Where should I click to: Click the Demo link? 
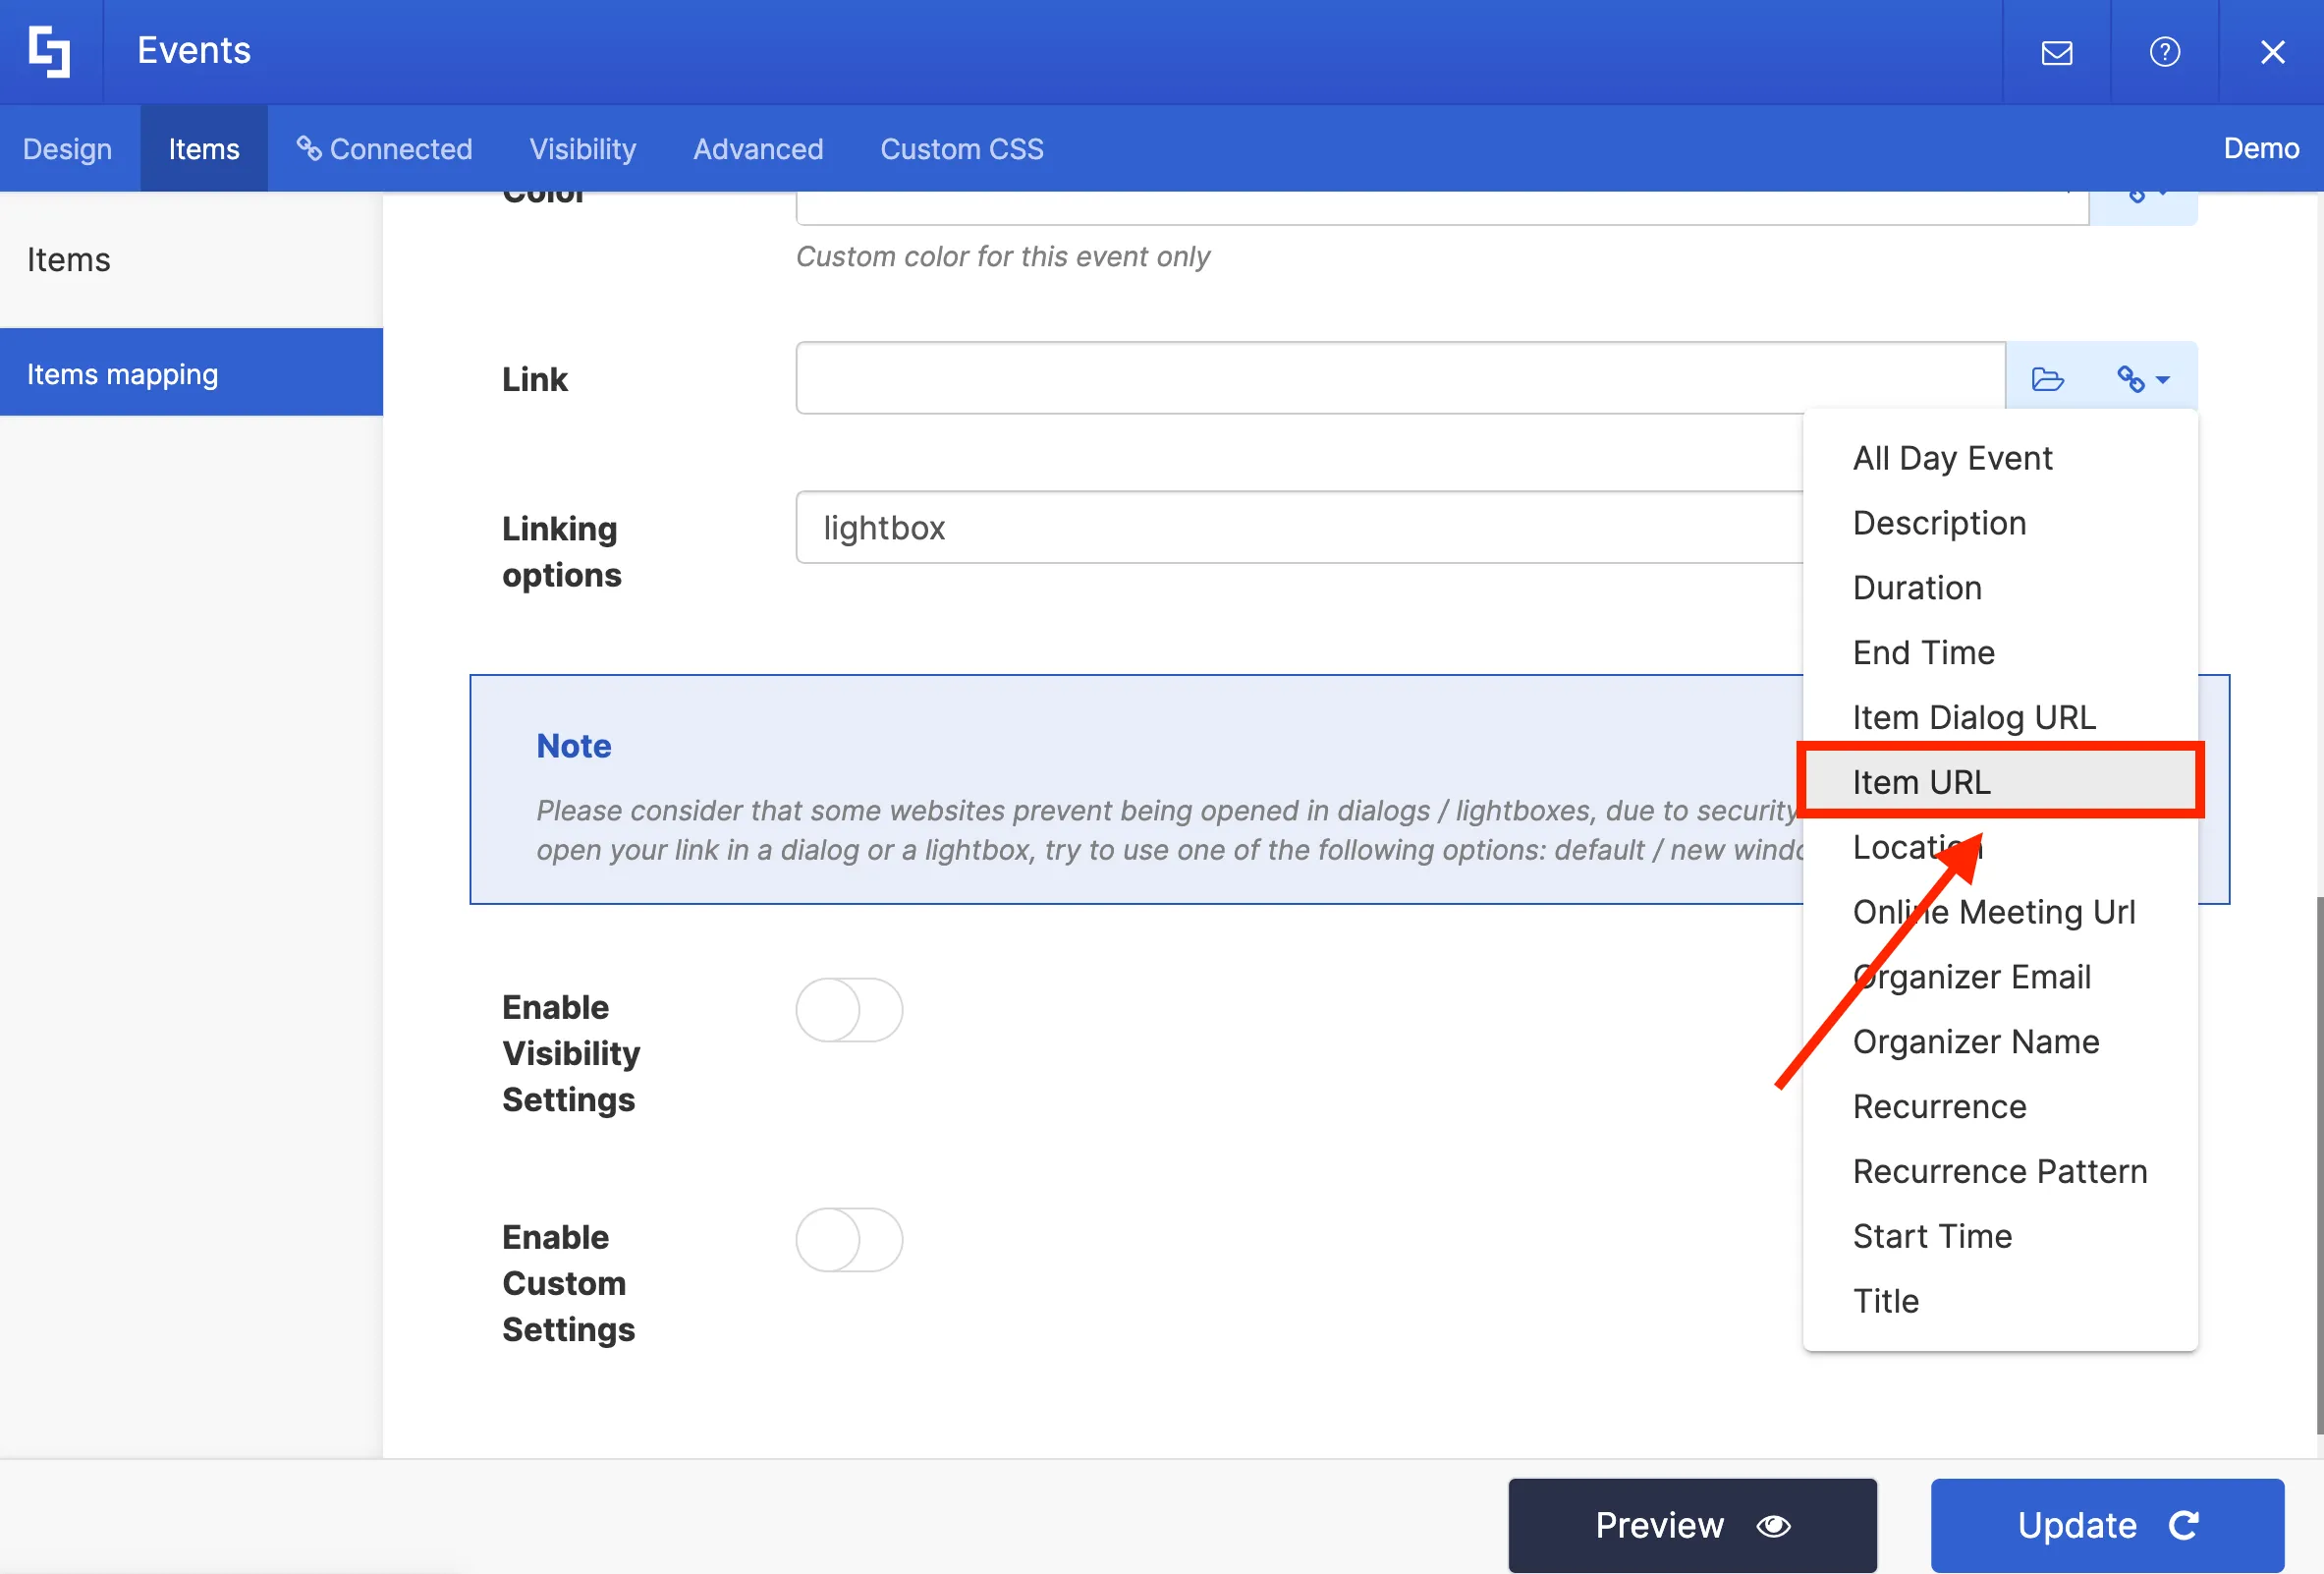(x=2261, y=148)
